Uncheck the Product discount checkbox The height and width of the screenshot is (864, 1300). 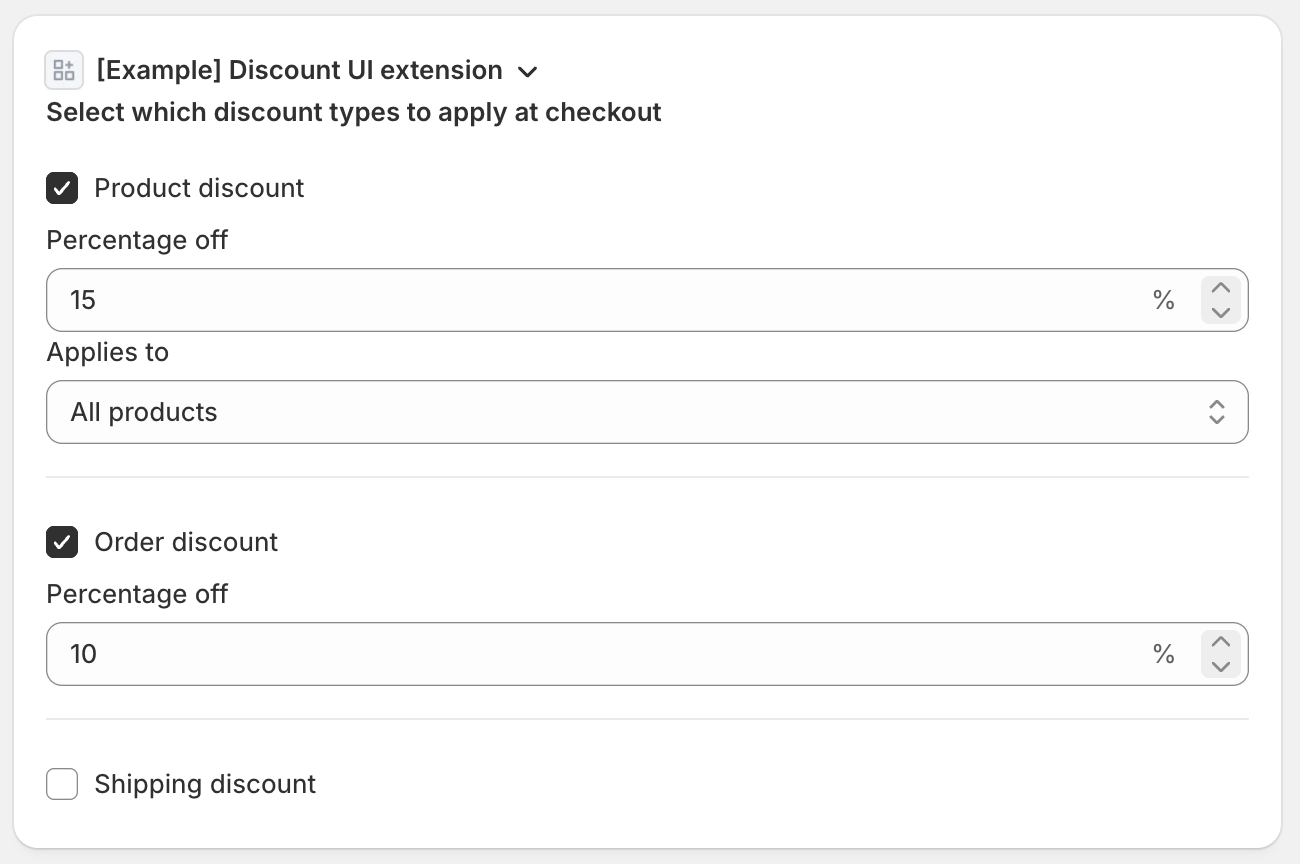click(62, 188)
